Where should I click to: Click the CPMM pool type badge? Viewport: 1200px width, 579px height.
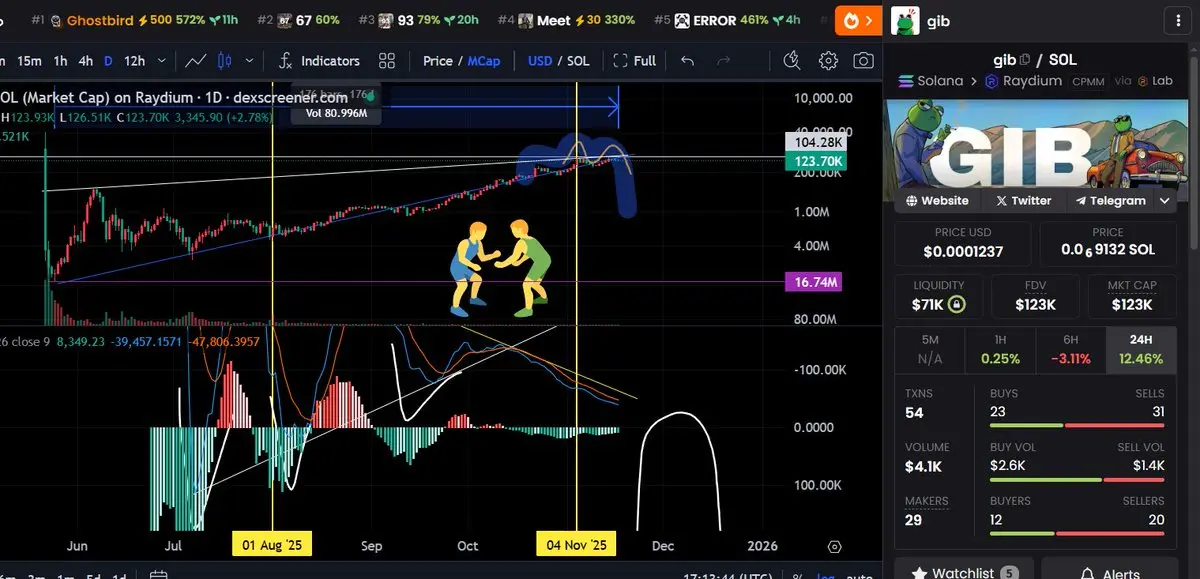pos(1089,82)
